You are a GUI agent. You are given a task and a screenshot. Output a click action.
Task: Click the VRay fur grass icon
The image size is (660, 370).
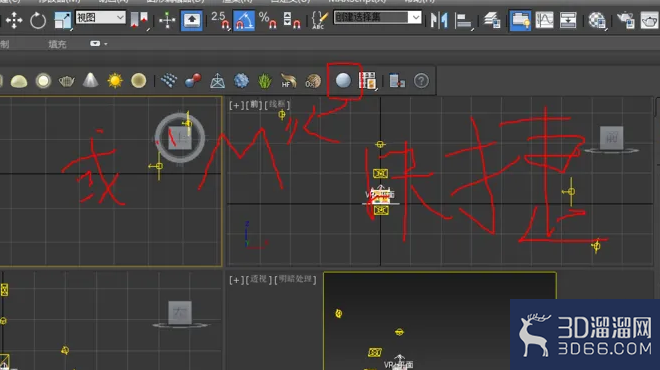click(x=265, y=80)
